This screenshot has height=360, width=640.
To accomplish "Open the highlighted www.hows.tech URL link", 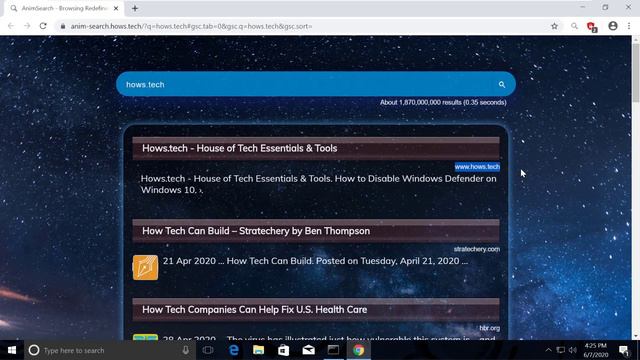I will click(477, 167).
